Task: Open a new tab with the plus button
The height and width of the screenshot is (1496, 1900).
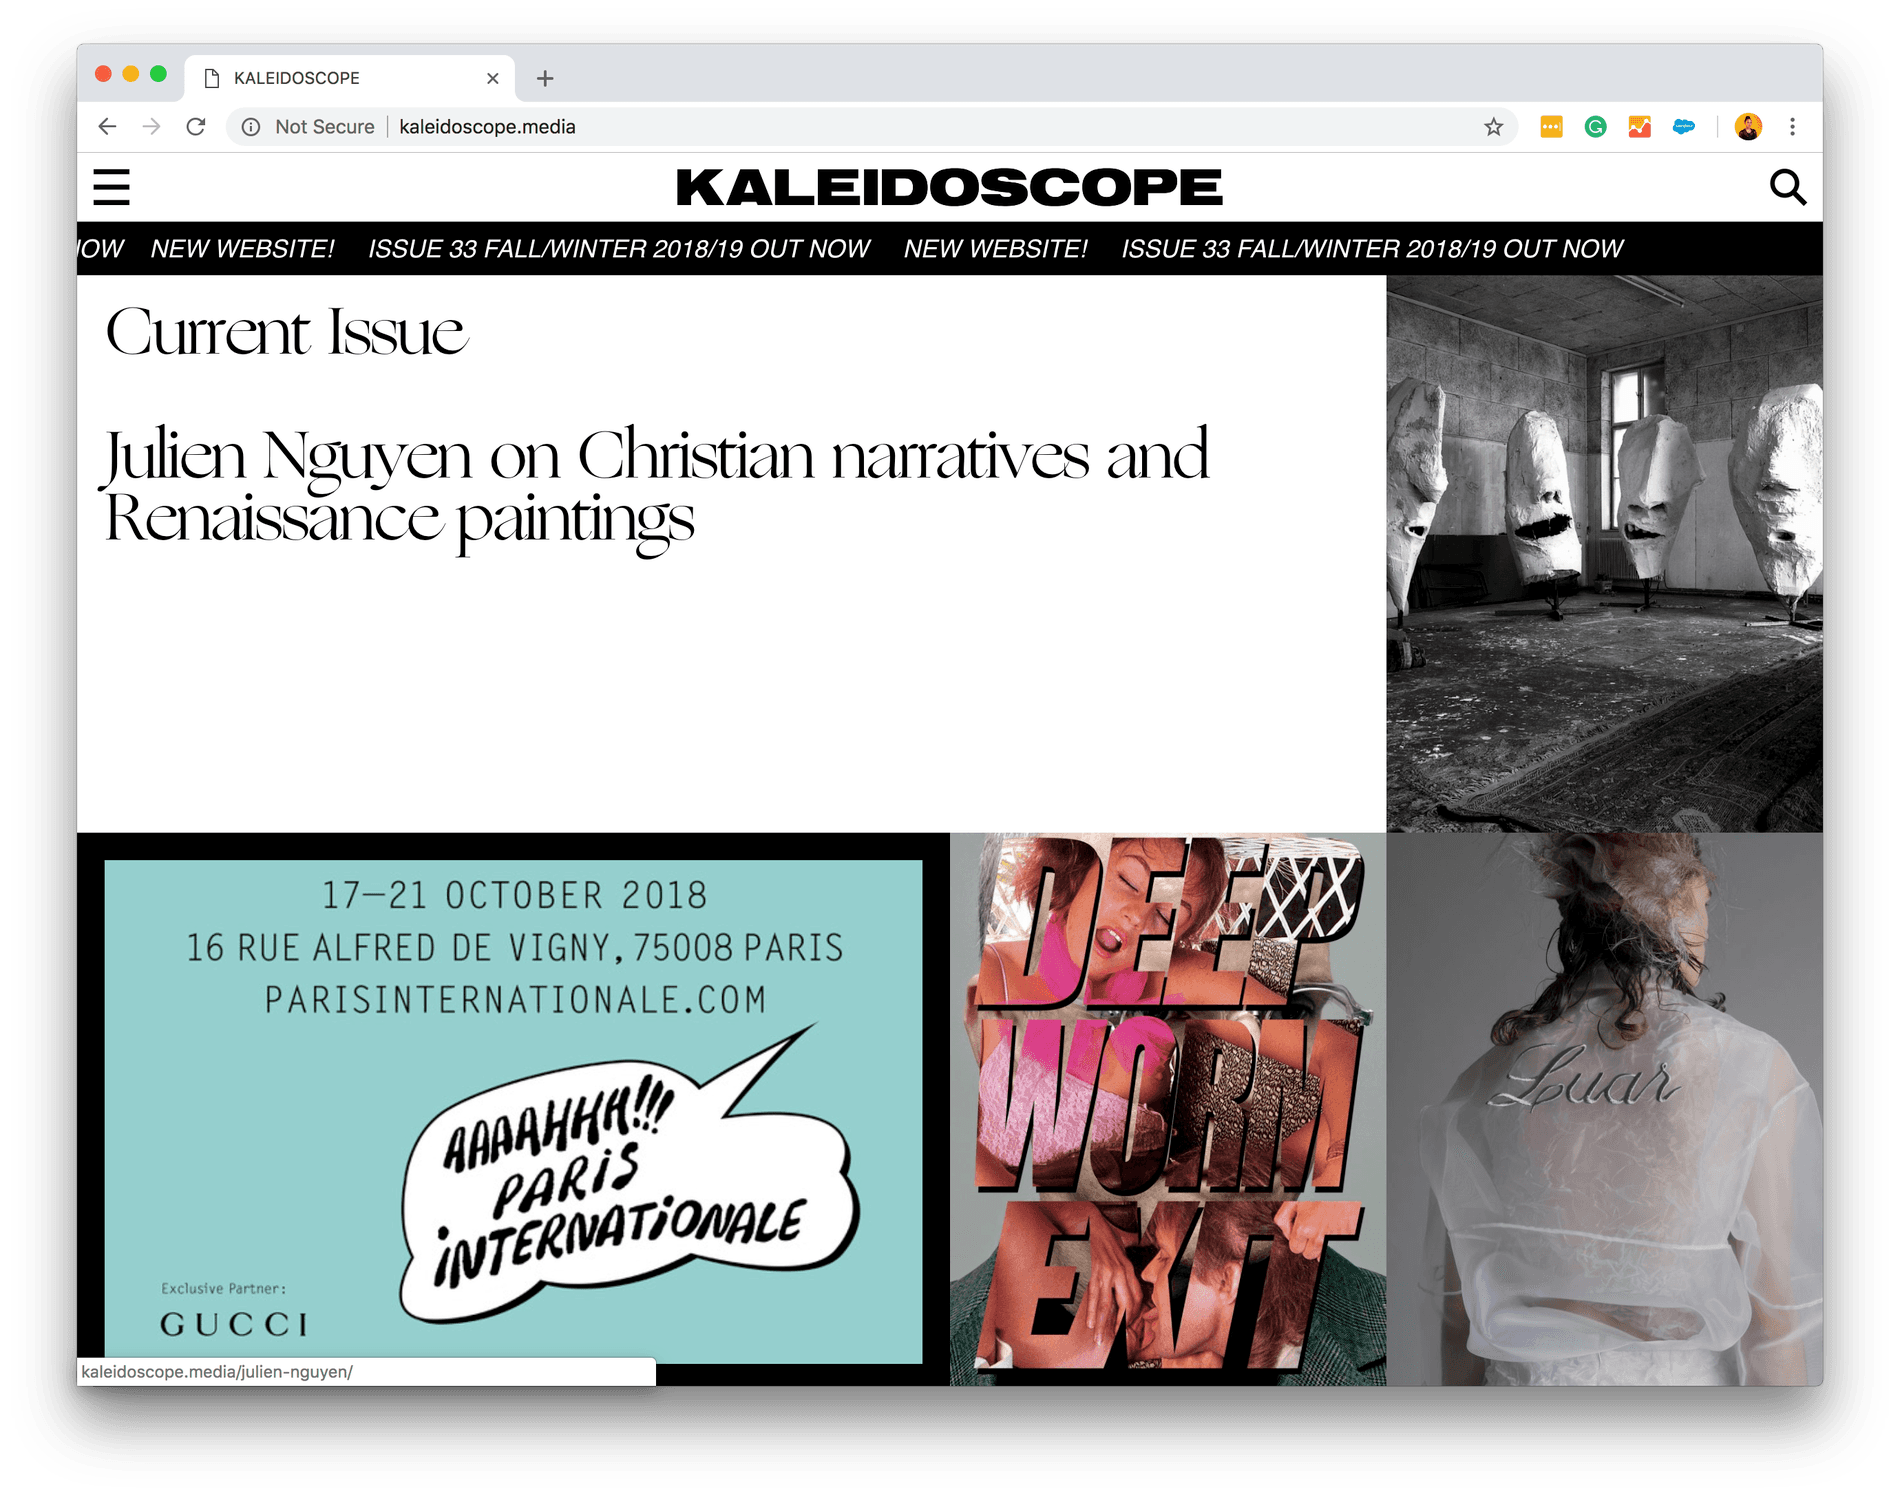Action: (x=545, y=78)
